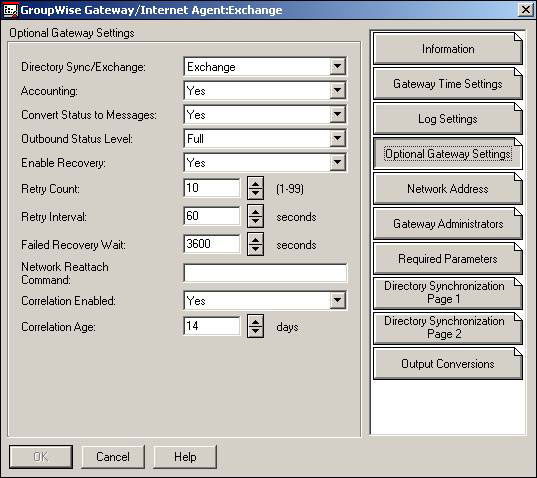Screen dimensions: 537x478
Task: Open Directory Synchronization Page 2 tab
Action: coord(448,328)
